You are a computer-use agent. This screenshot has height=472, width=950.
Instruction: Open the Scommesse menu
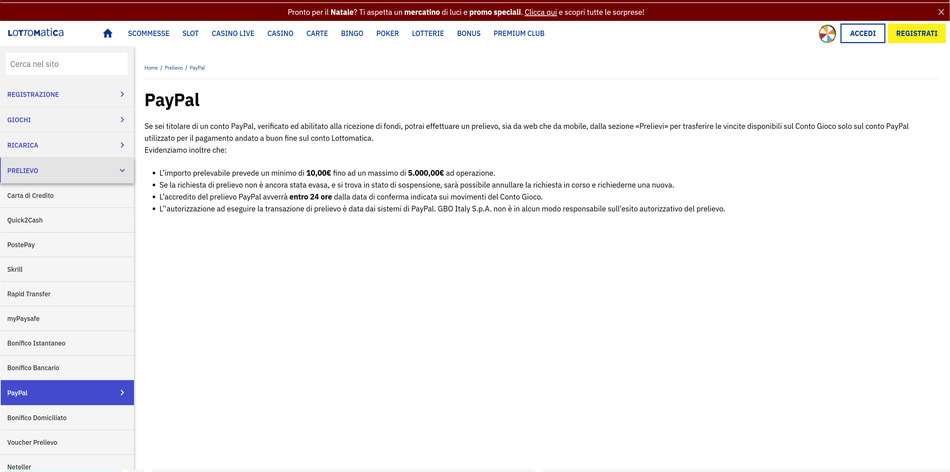pyautogui.click(x=148, y=33)
